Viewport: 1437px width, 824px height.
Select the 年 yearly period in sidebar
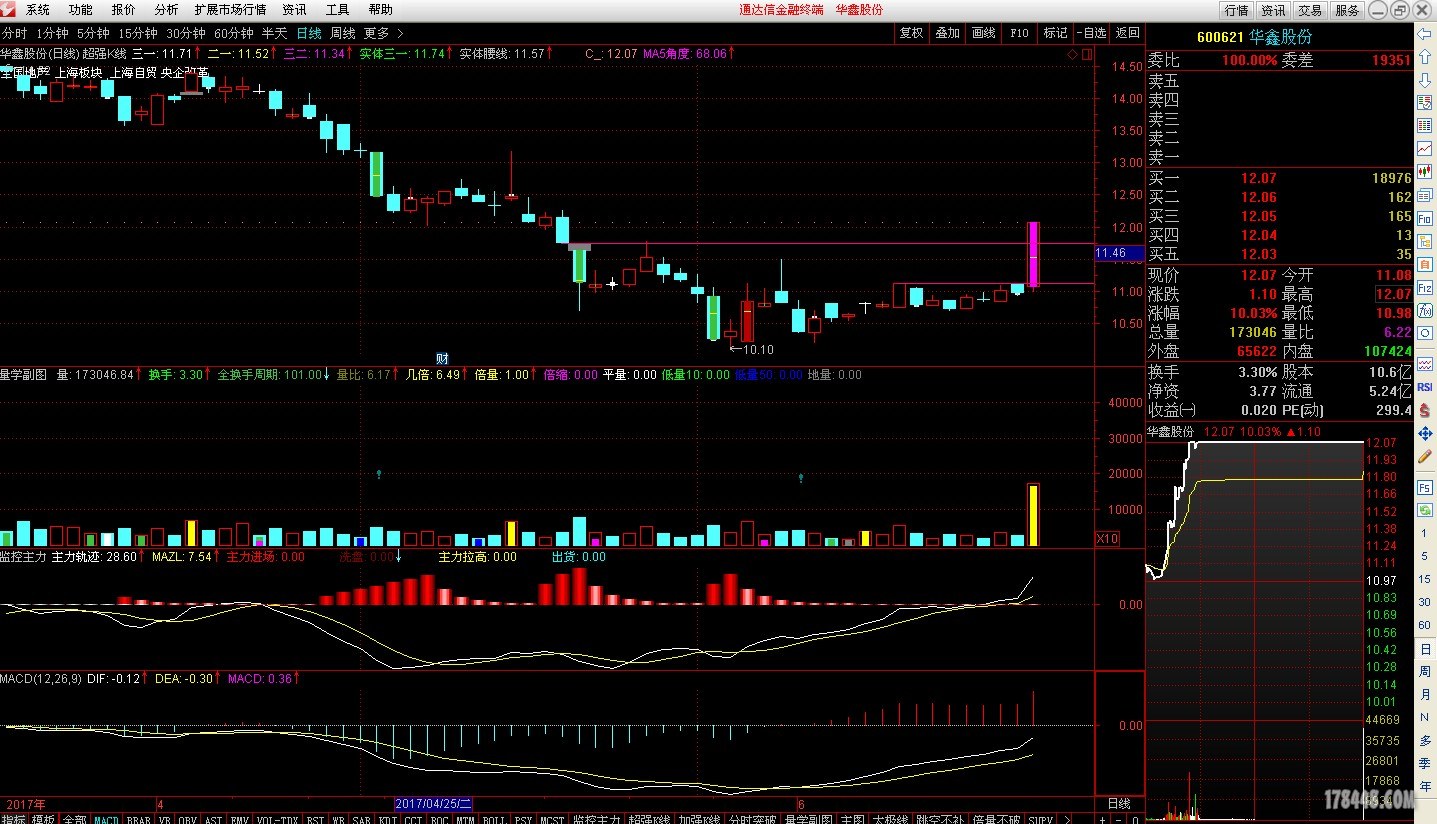point(1425,787)
